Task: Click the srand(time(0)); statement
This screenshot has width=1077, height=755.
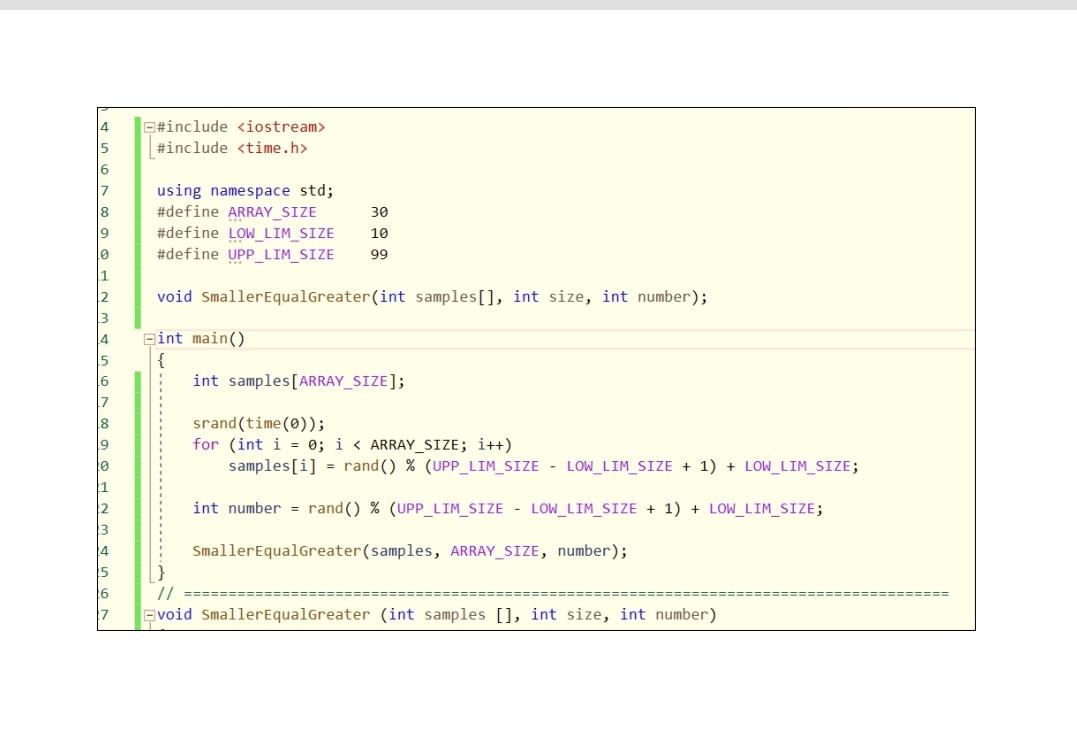Action: 259,424
